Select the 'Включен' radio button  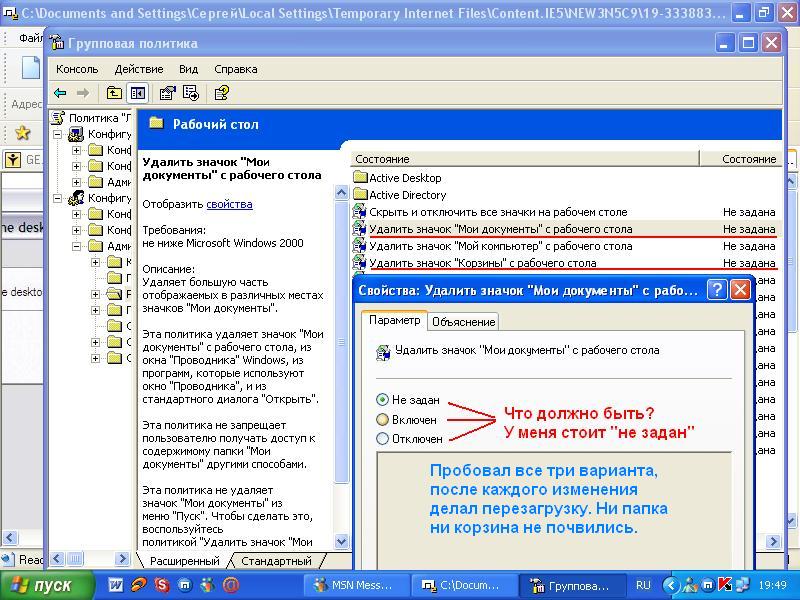pos(382,419)
